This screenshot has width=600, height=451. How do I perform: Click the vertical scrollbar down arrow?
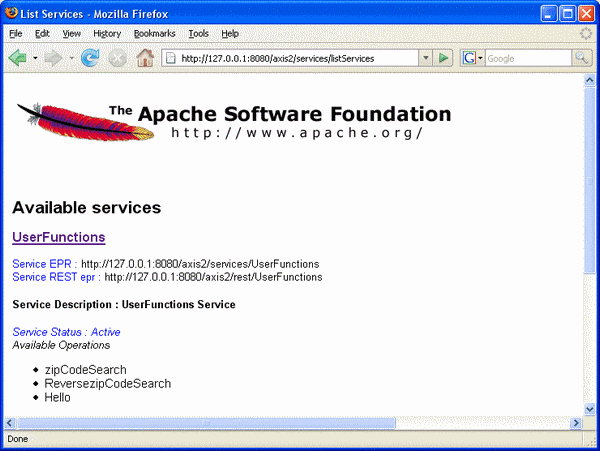[590, 408]
